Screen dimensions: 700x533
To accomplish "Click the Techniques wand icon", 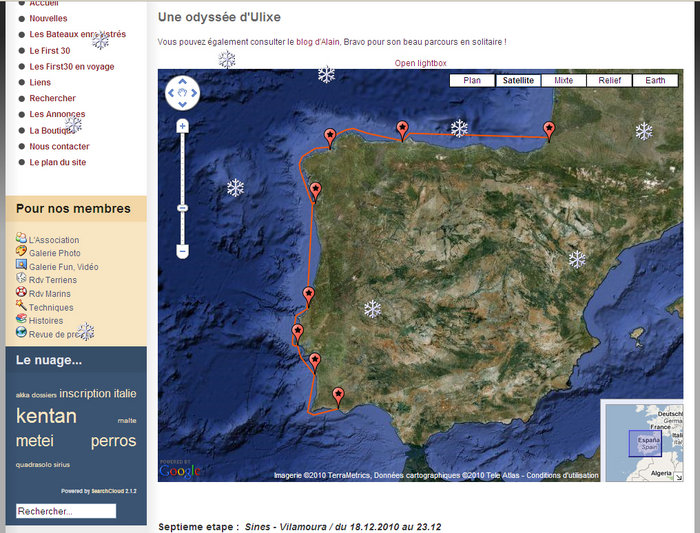I will (22, 307).
